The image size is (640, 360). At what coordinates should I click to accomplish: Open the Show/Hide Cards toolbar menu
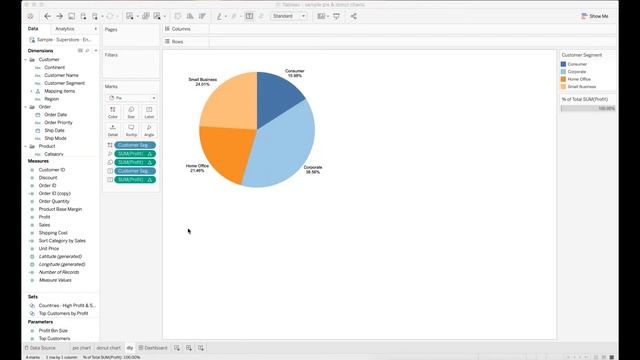[x=322, y=16]
